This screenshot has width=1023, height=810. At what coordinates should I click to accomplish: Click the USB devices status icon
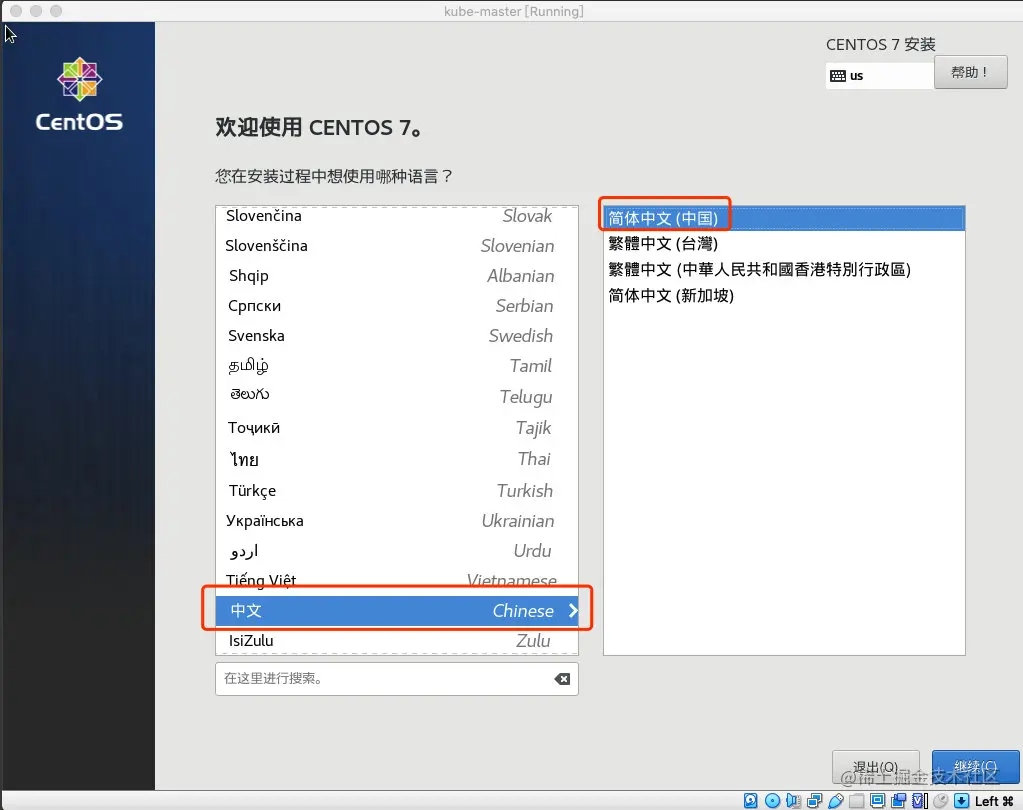836,800
